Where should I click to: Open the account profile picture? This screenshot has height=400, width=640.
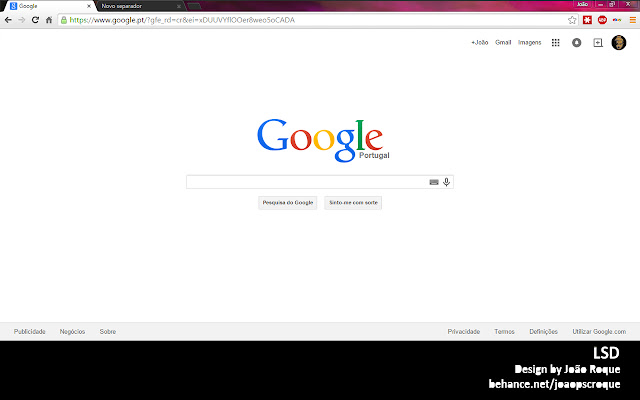click(619, 42)
